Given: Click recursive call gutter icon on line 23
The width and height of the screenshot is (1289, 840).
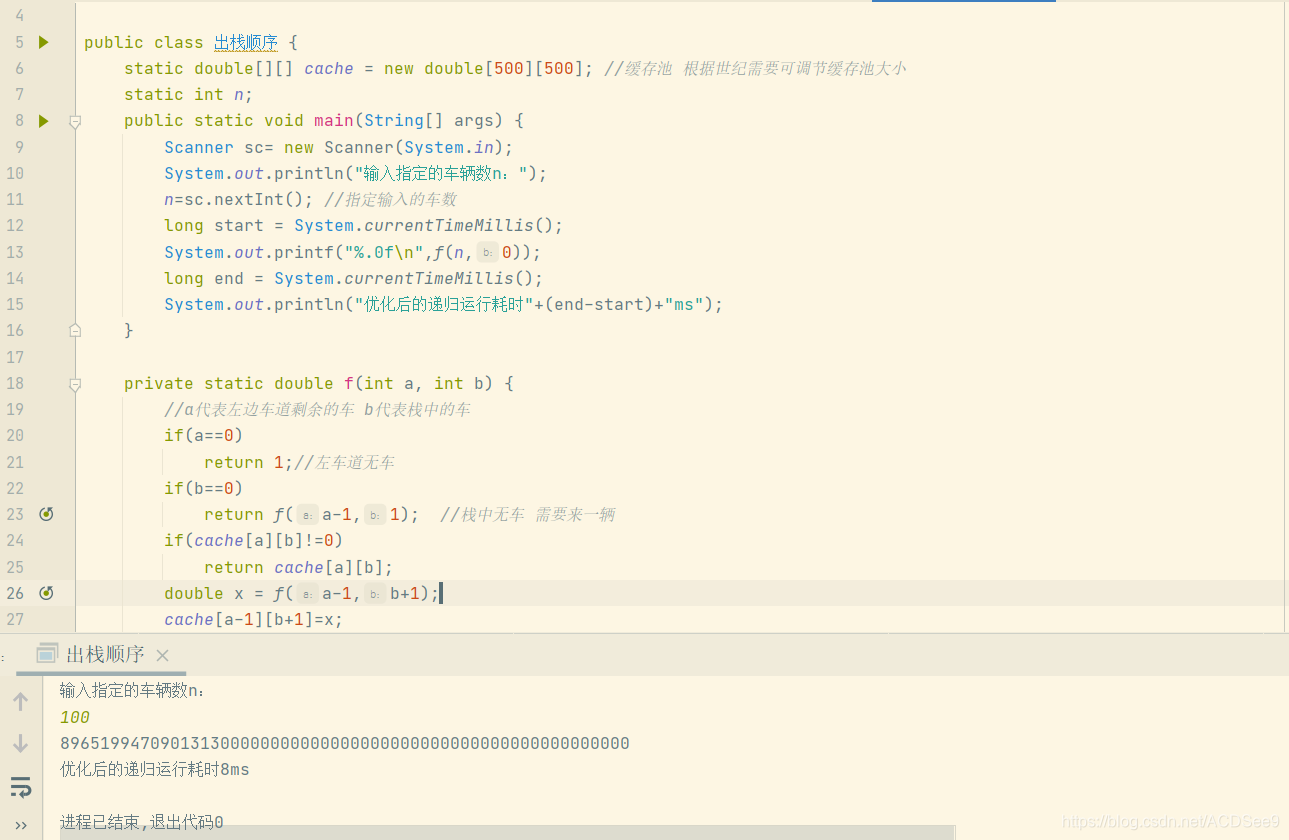Looking at the screenshot, I should [46, 514].
